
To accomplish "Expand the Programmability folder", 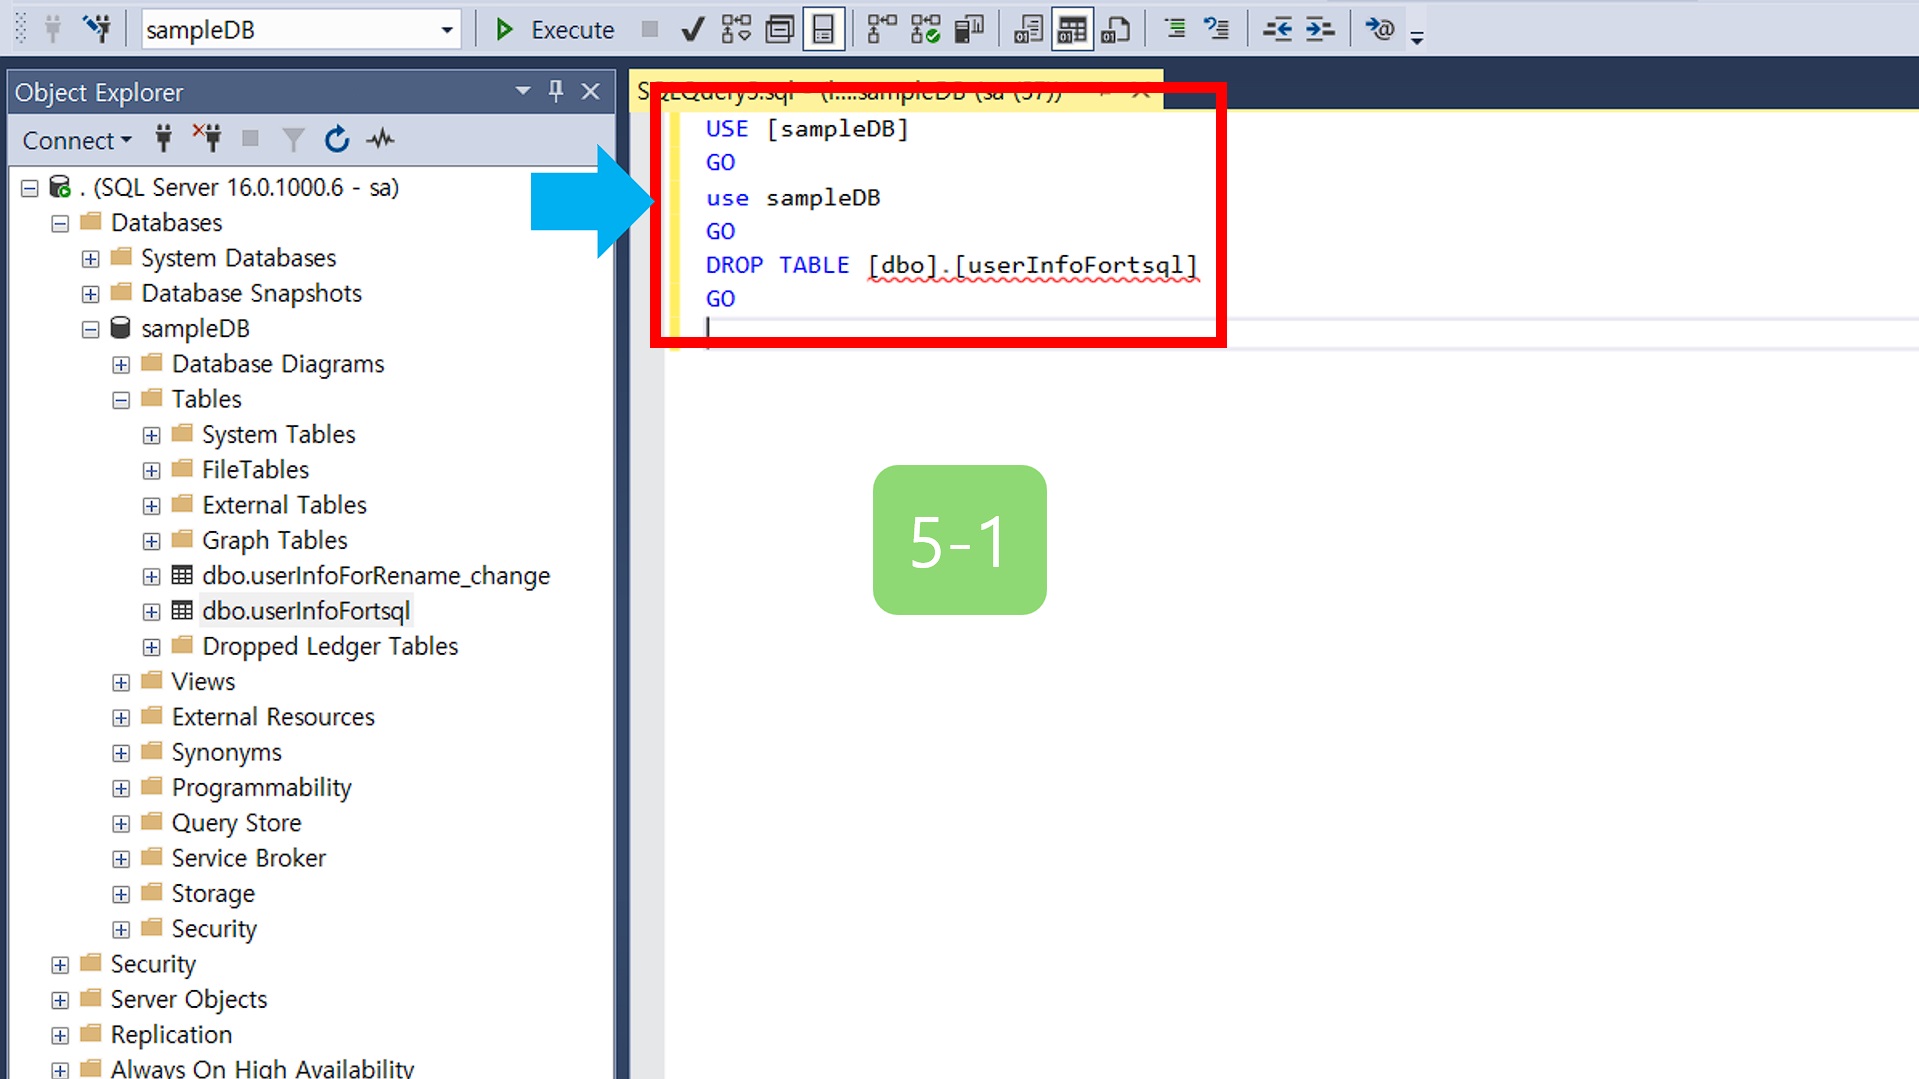I will [121, 789].
